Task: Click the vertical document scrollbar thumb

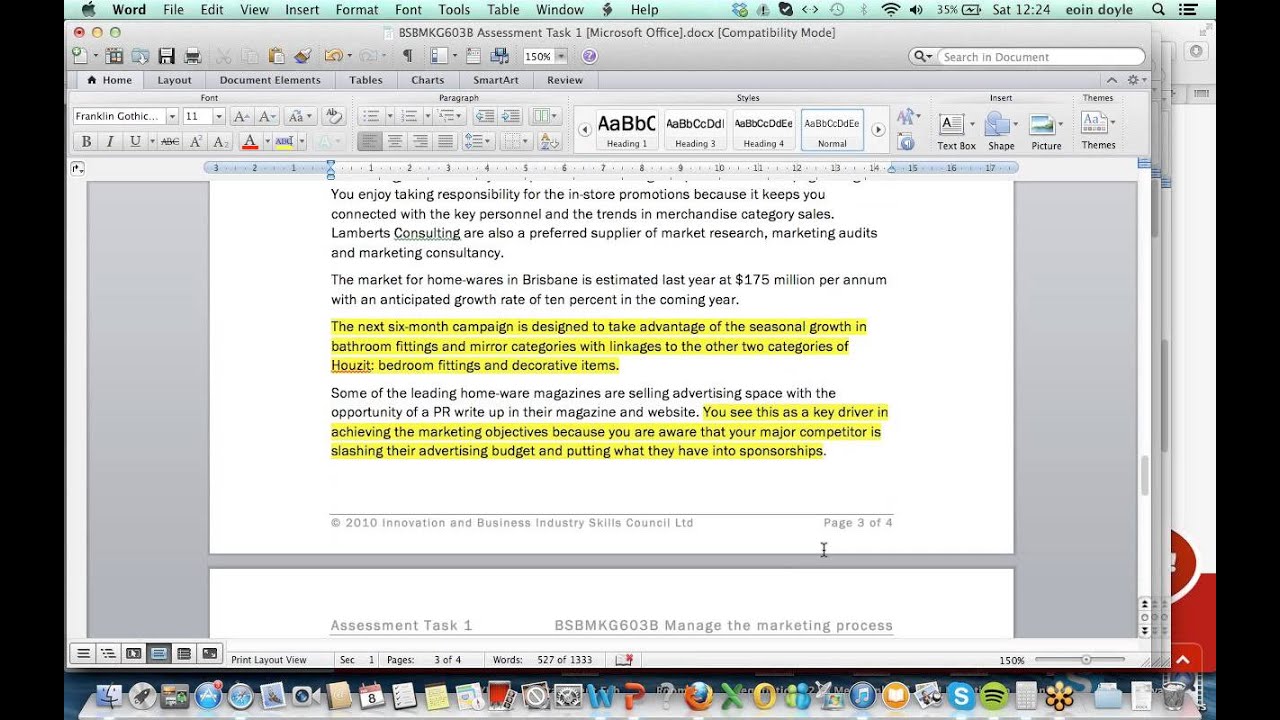Action: point(1145,475)
